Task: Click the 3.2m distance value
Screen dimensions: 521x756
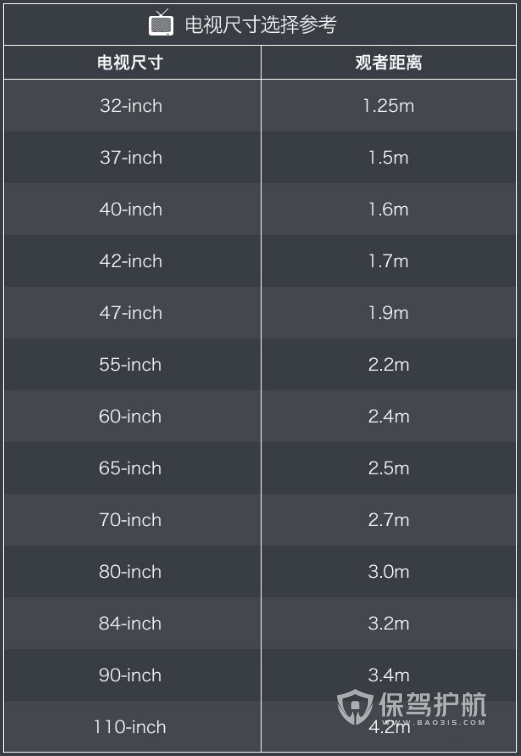Action: [x=388, y=623]
